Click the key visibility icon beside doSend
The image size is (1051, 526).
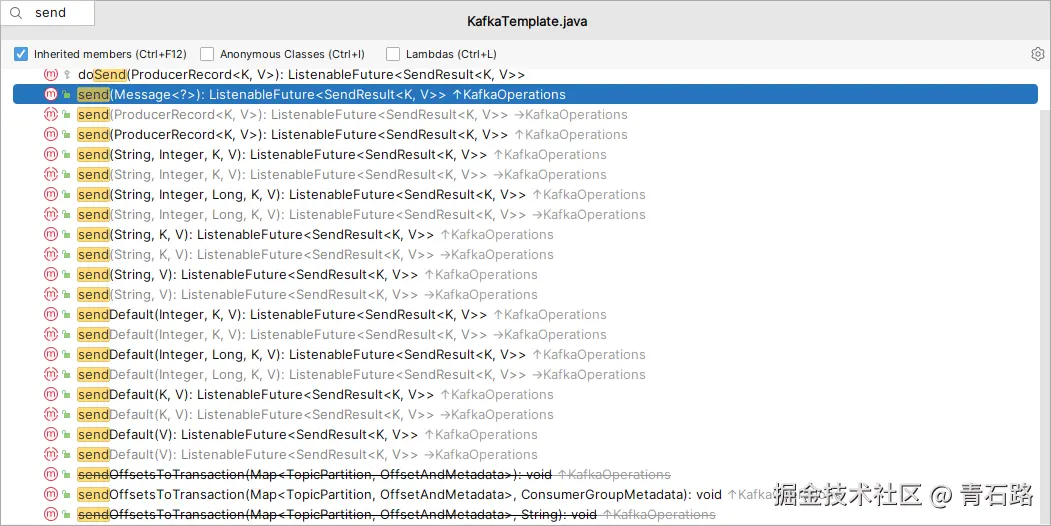tap(66, 74)
